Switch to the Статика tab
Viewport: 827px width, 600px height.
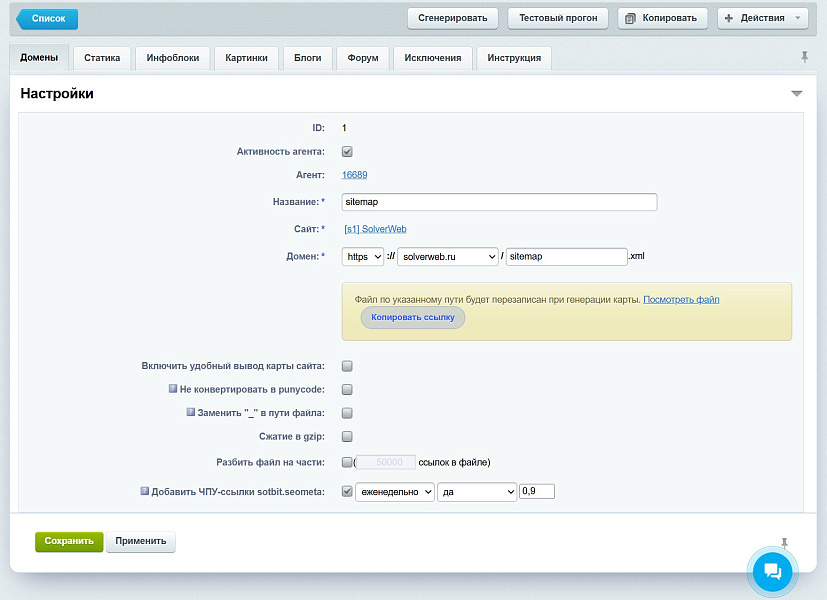(102, 58)
